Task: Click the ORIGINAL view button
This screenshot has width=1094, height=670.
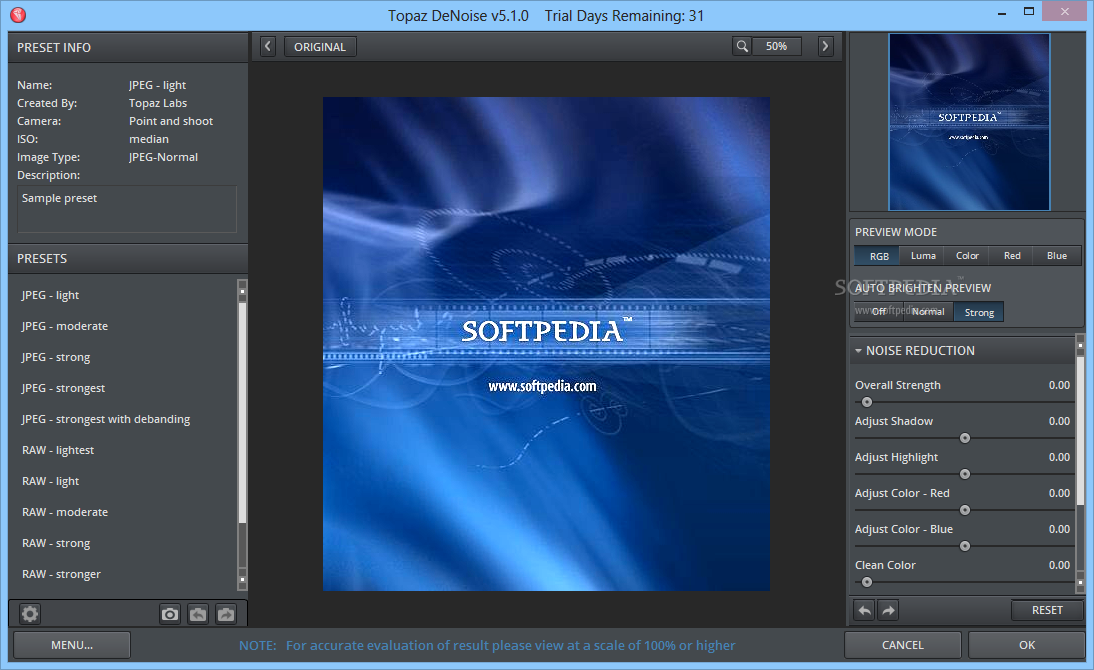Action: 320,47
